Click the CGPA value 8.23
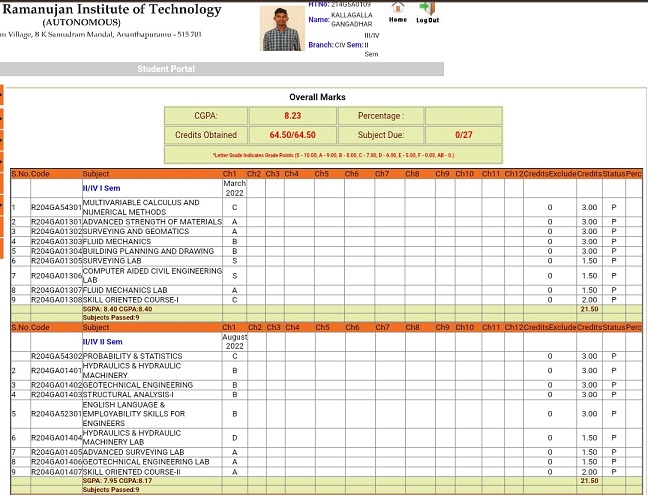 pyautogui.click(x=293, y=116)
